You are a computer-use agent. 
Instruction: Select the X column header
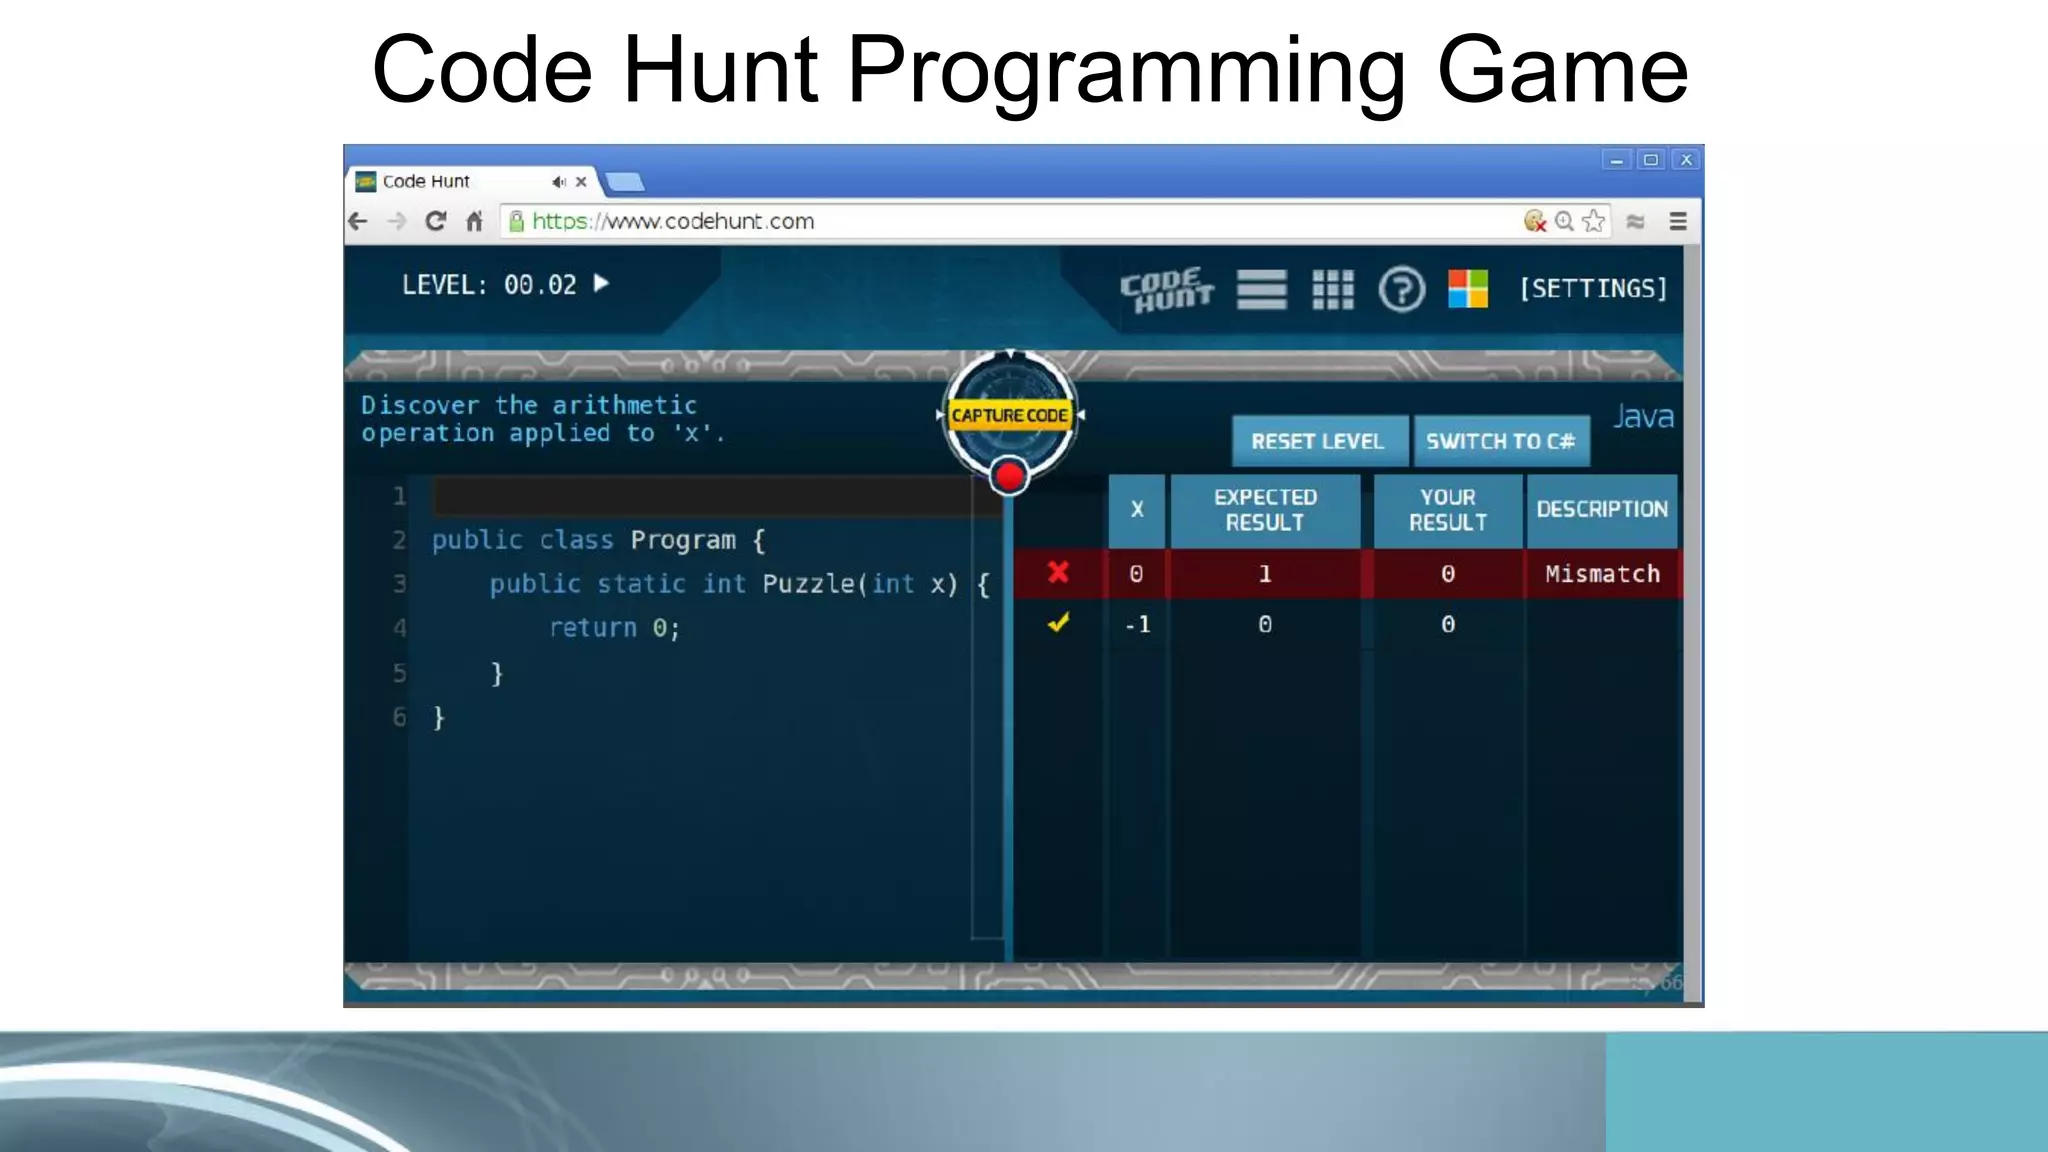(1137, 510)
